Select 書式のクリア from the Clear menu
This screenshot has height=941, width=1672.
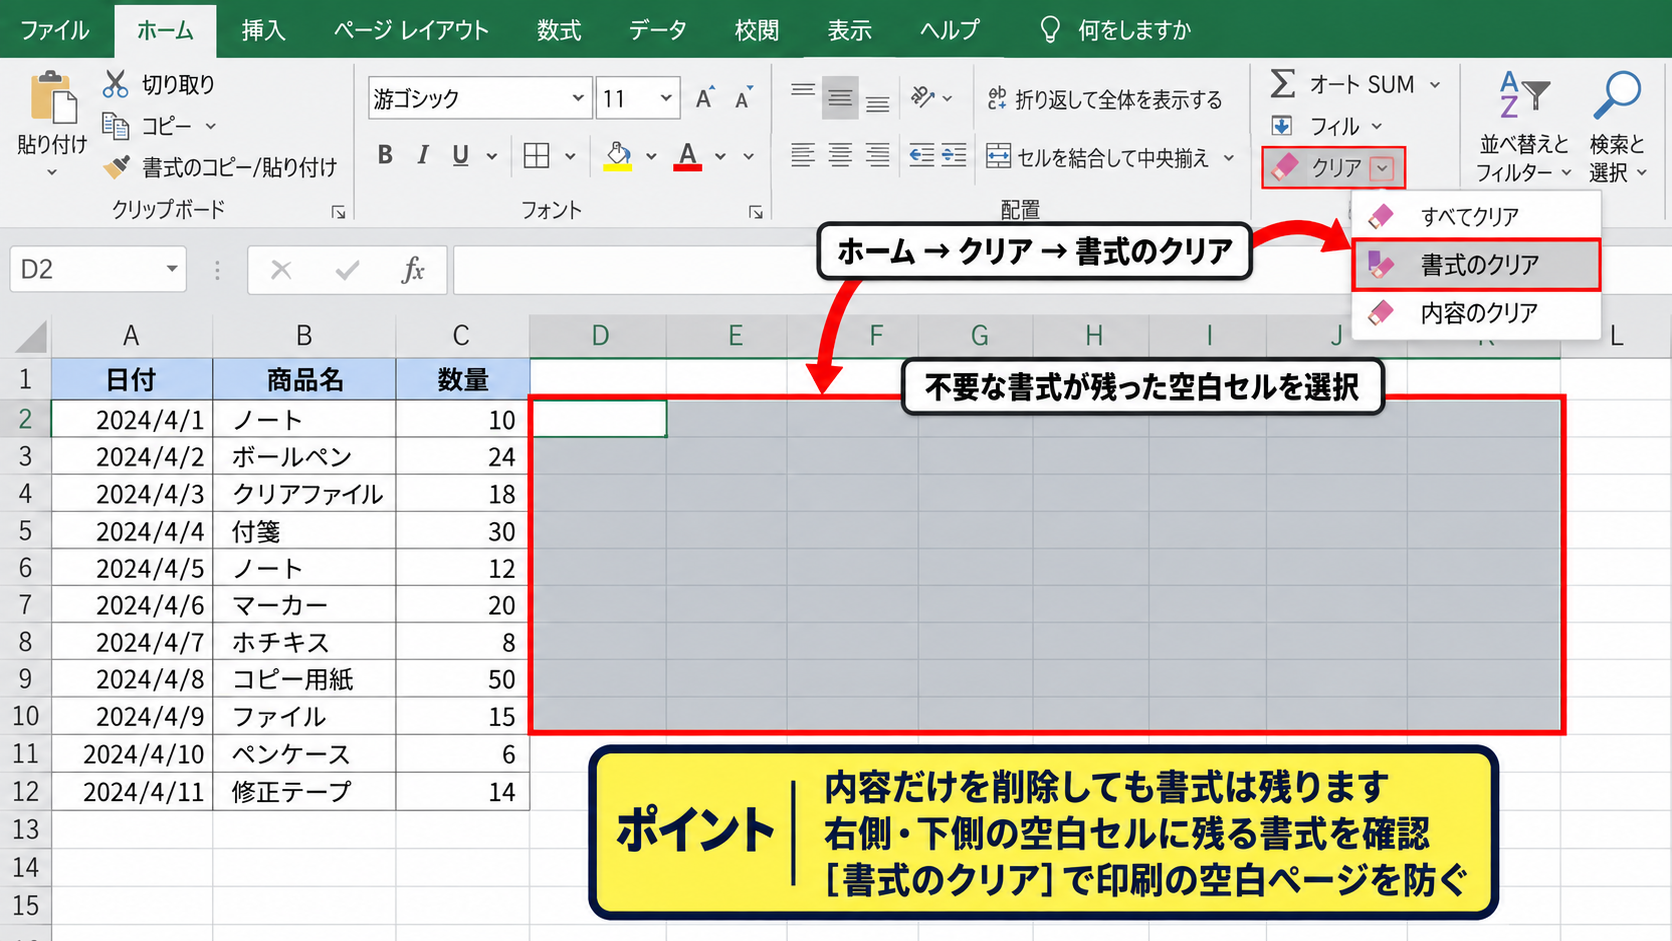(1476, 265)
